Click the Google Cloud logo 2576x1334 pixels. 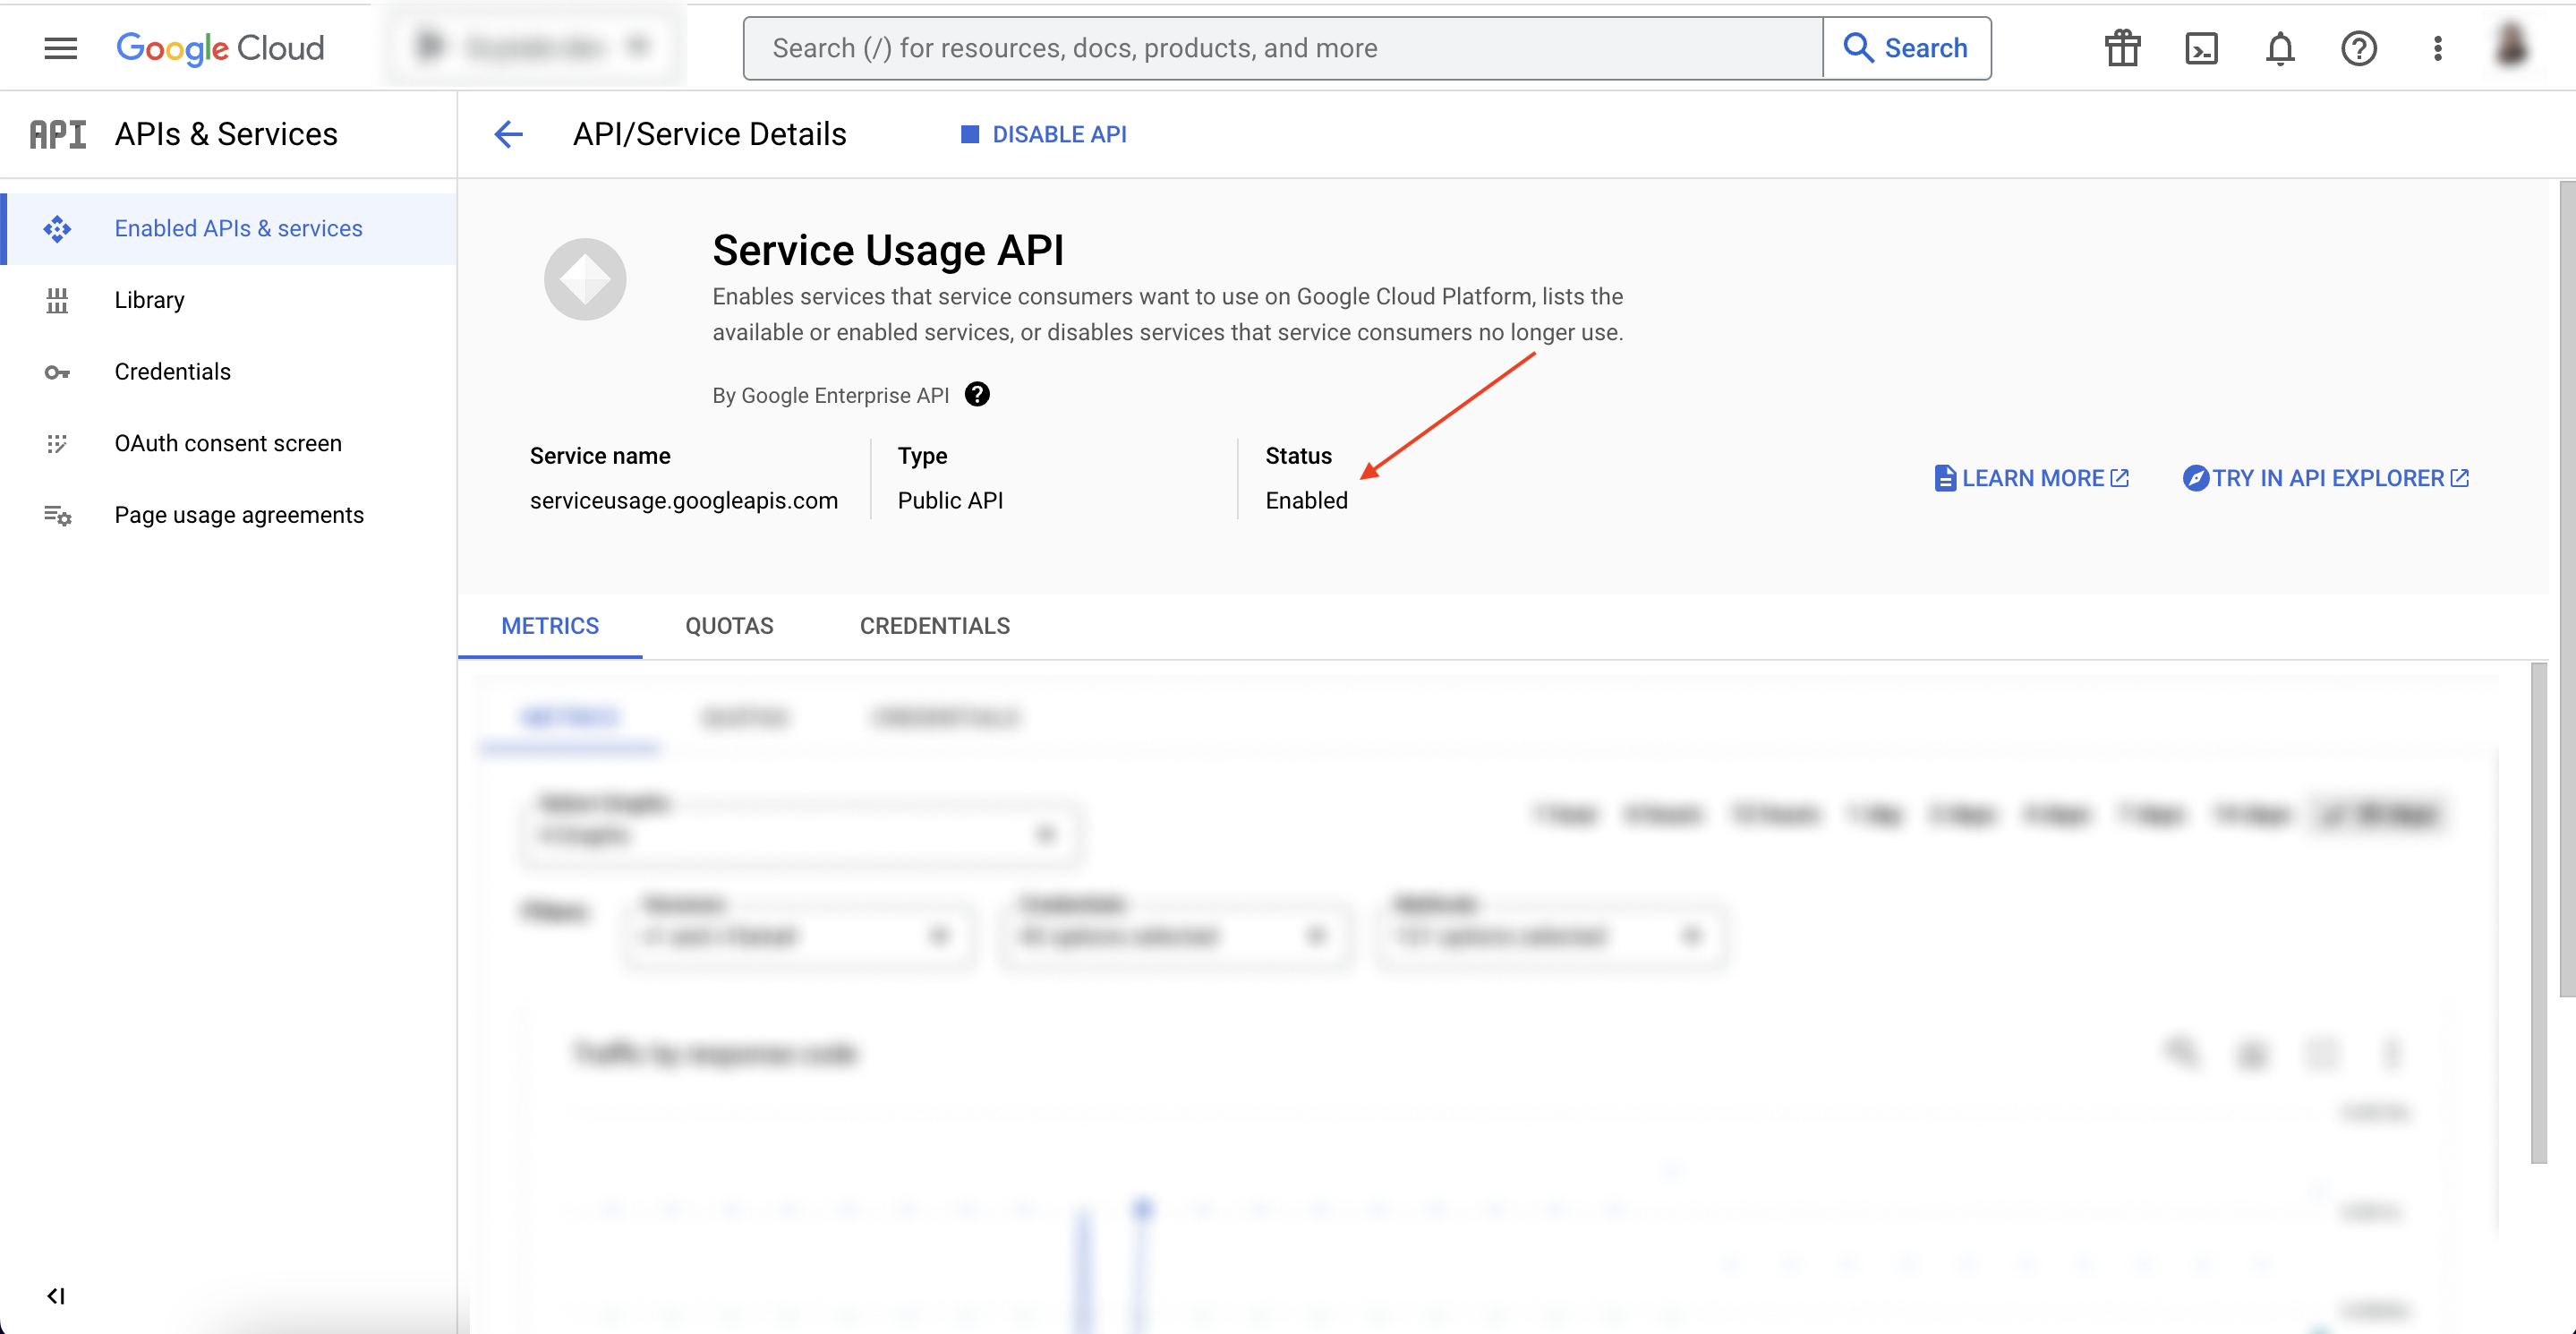(220, 48)
